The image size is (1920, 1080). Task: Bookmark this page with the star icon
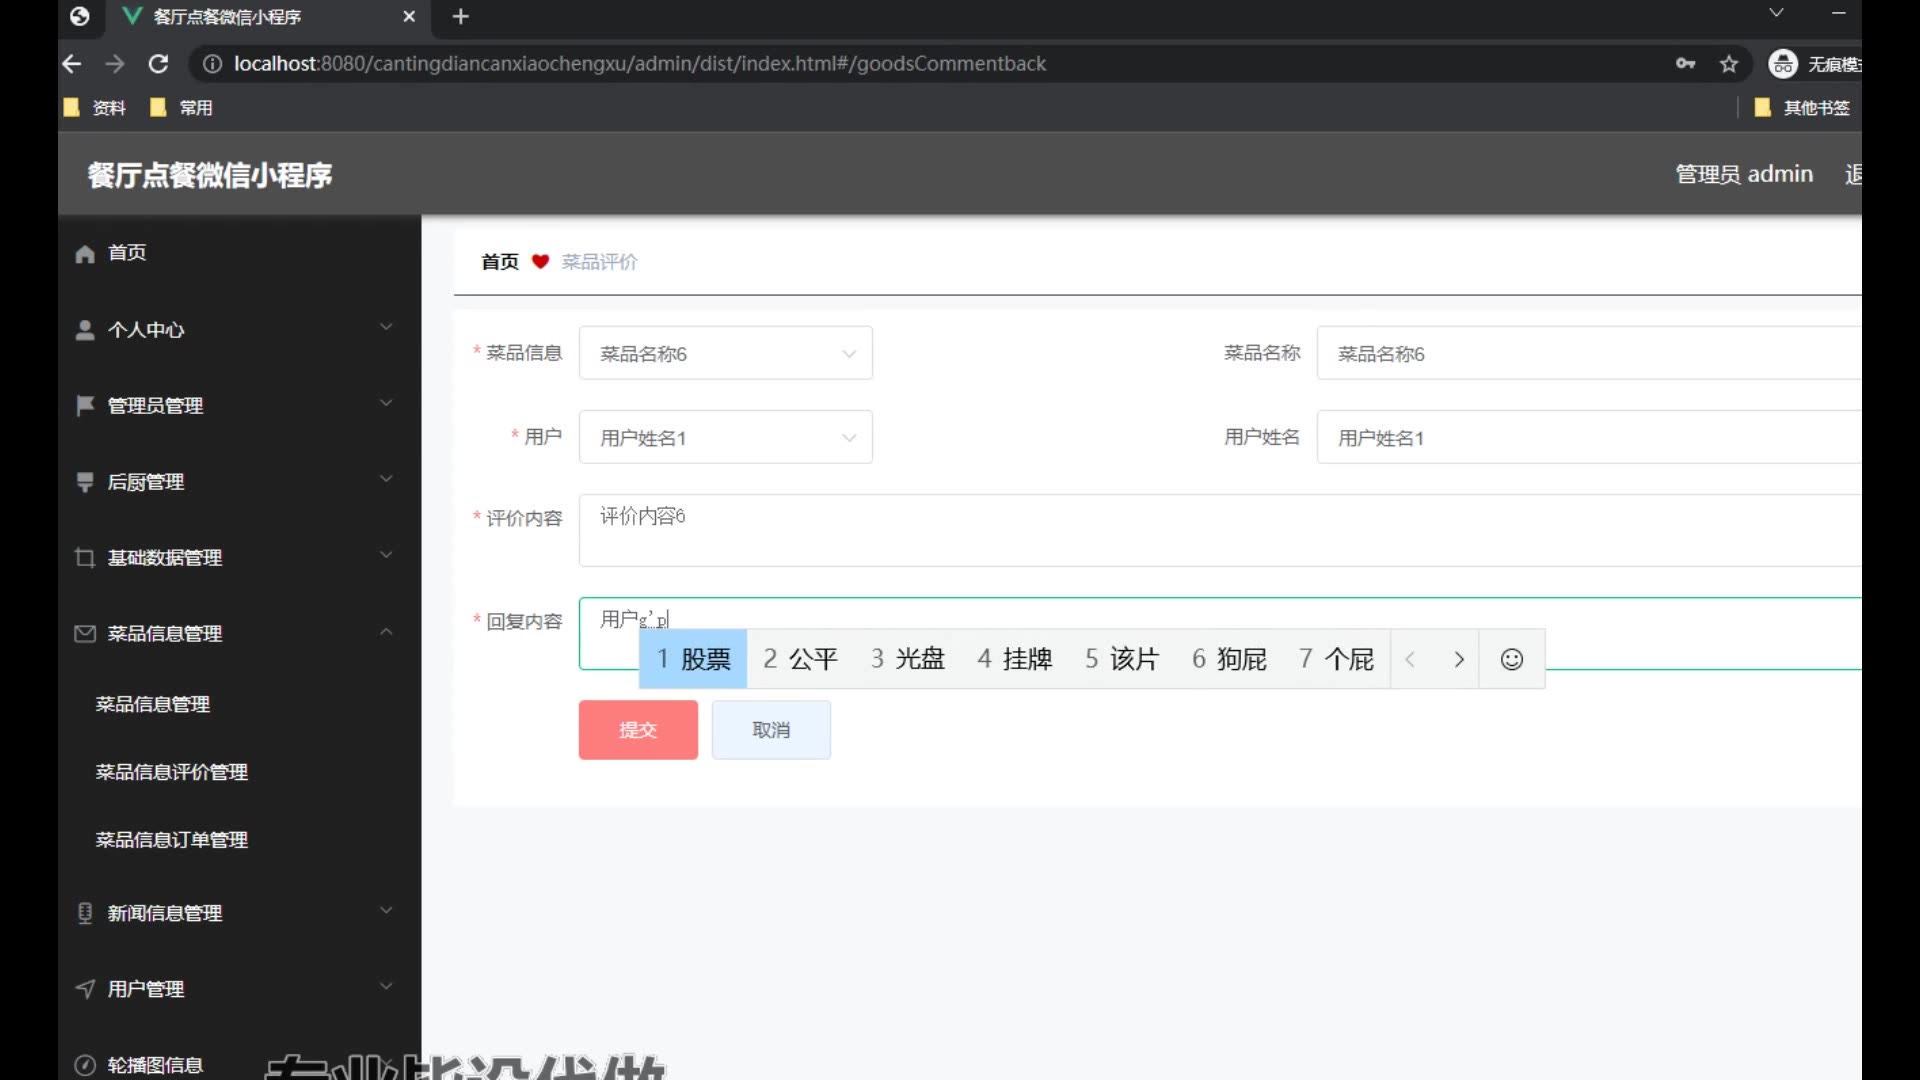pos(1729,64)
